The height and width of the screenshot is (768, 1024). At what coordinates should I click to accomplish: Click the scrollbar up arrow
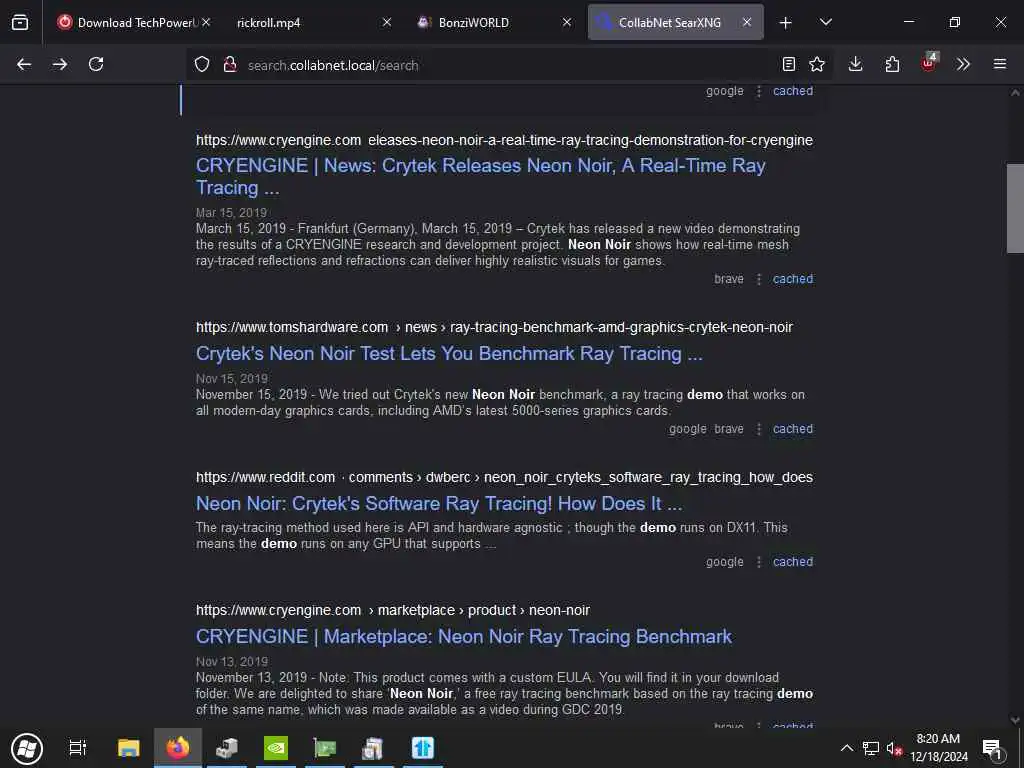1015,93
